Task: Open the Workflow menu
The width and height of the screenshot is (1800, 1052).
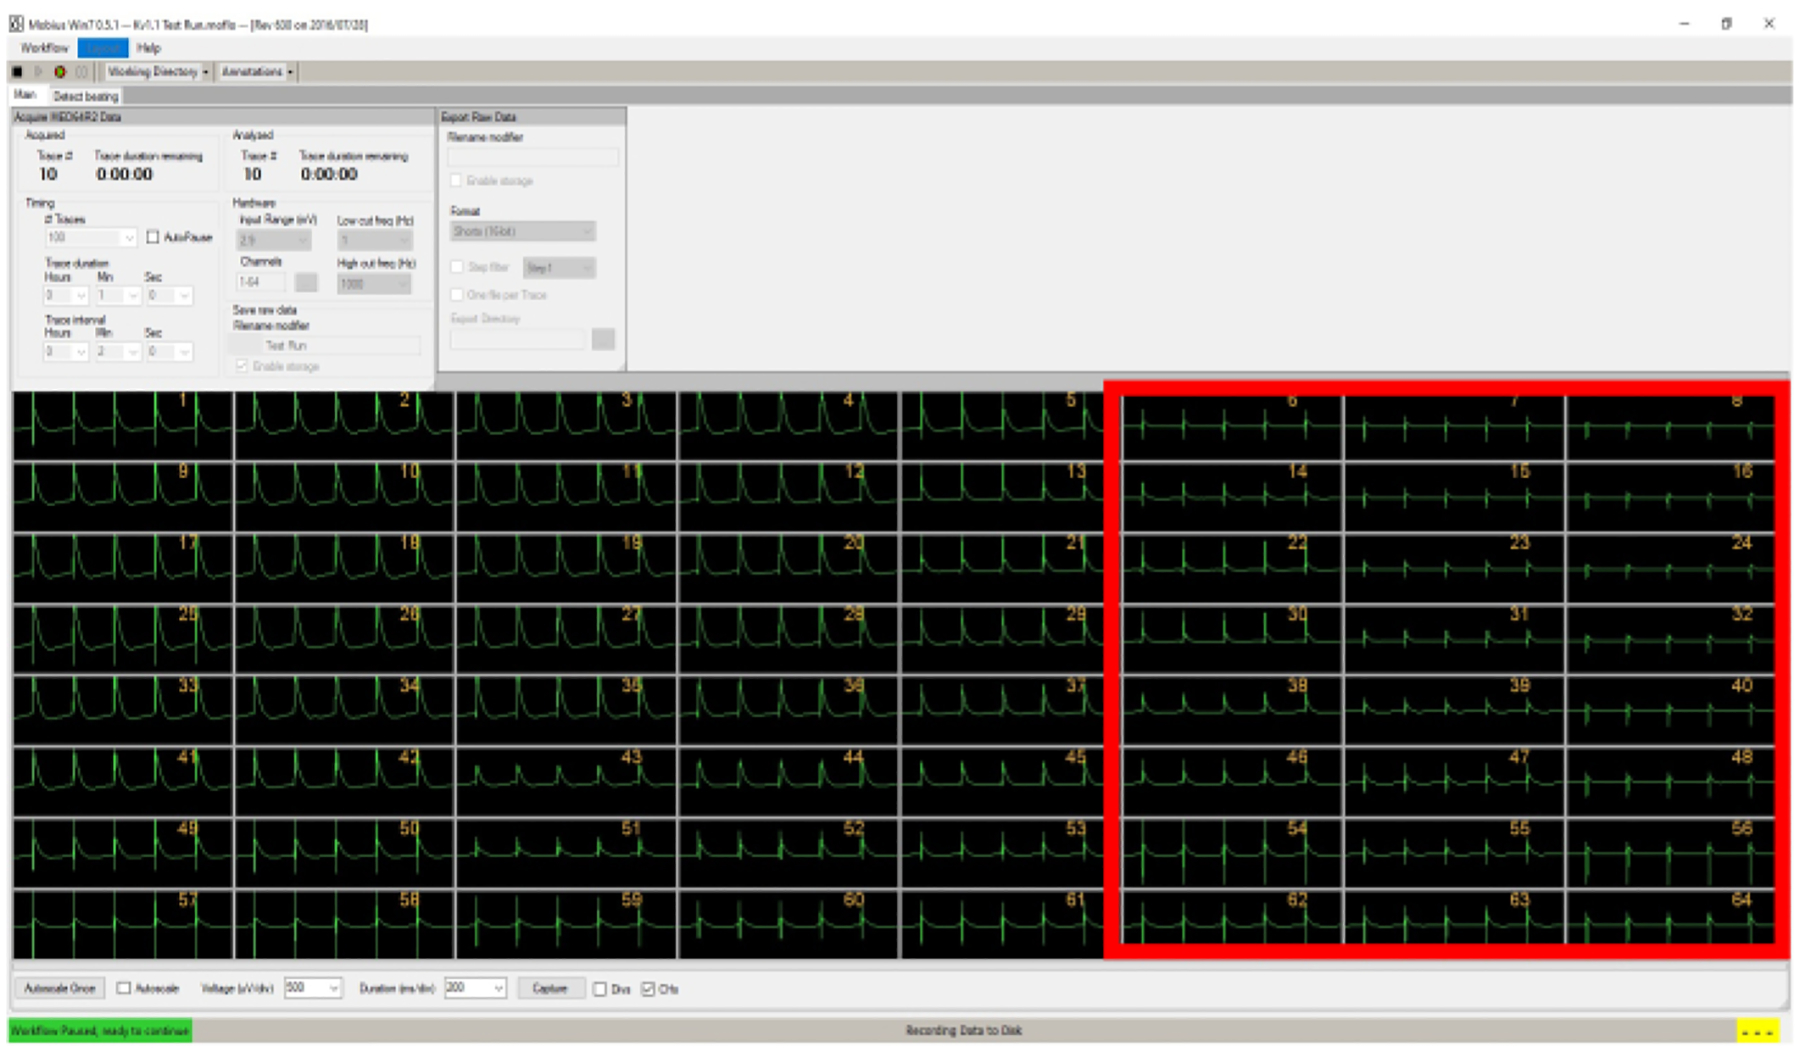Action: [x=44, y=48]
